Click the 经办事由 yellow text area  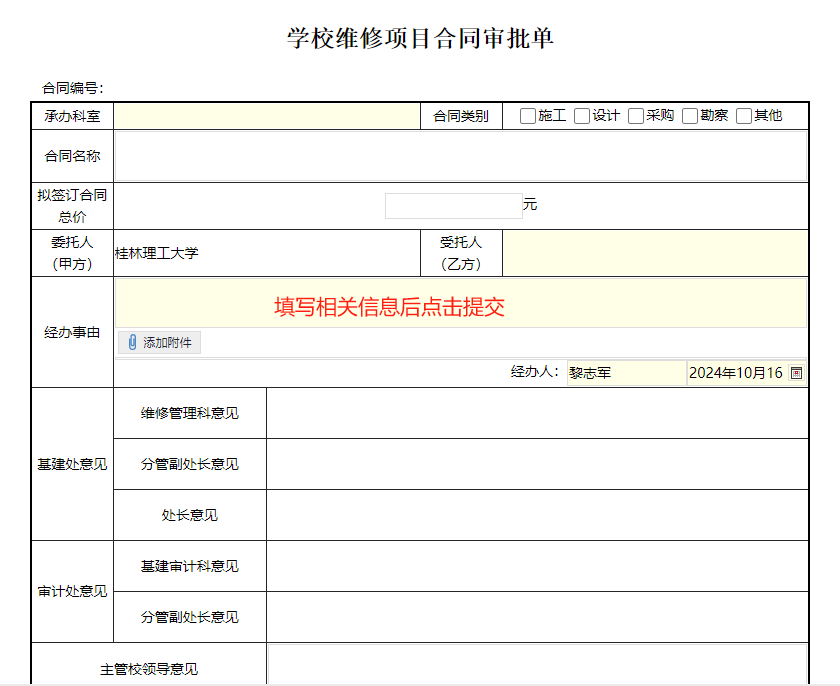[x=460, y=304]
